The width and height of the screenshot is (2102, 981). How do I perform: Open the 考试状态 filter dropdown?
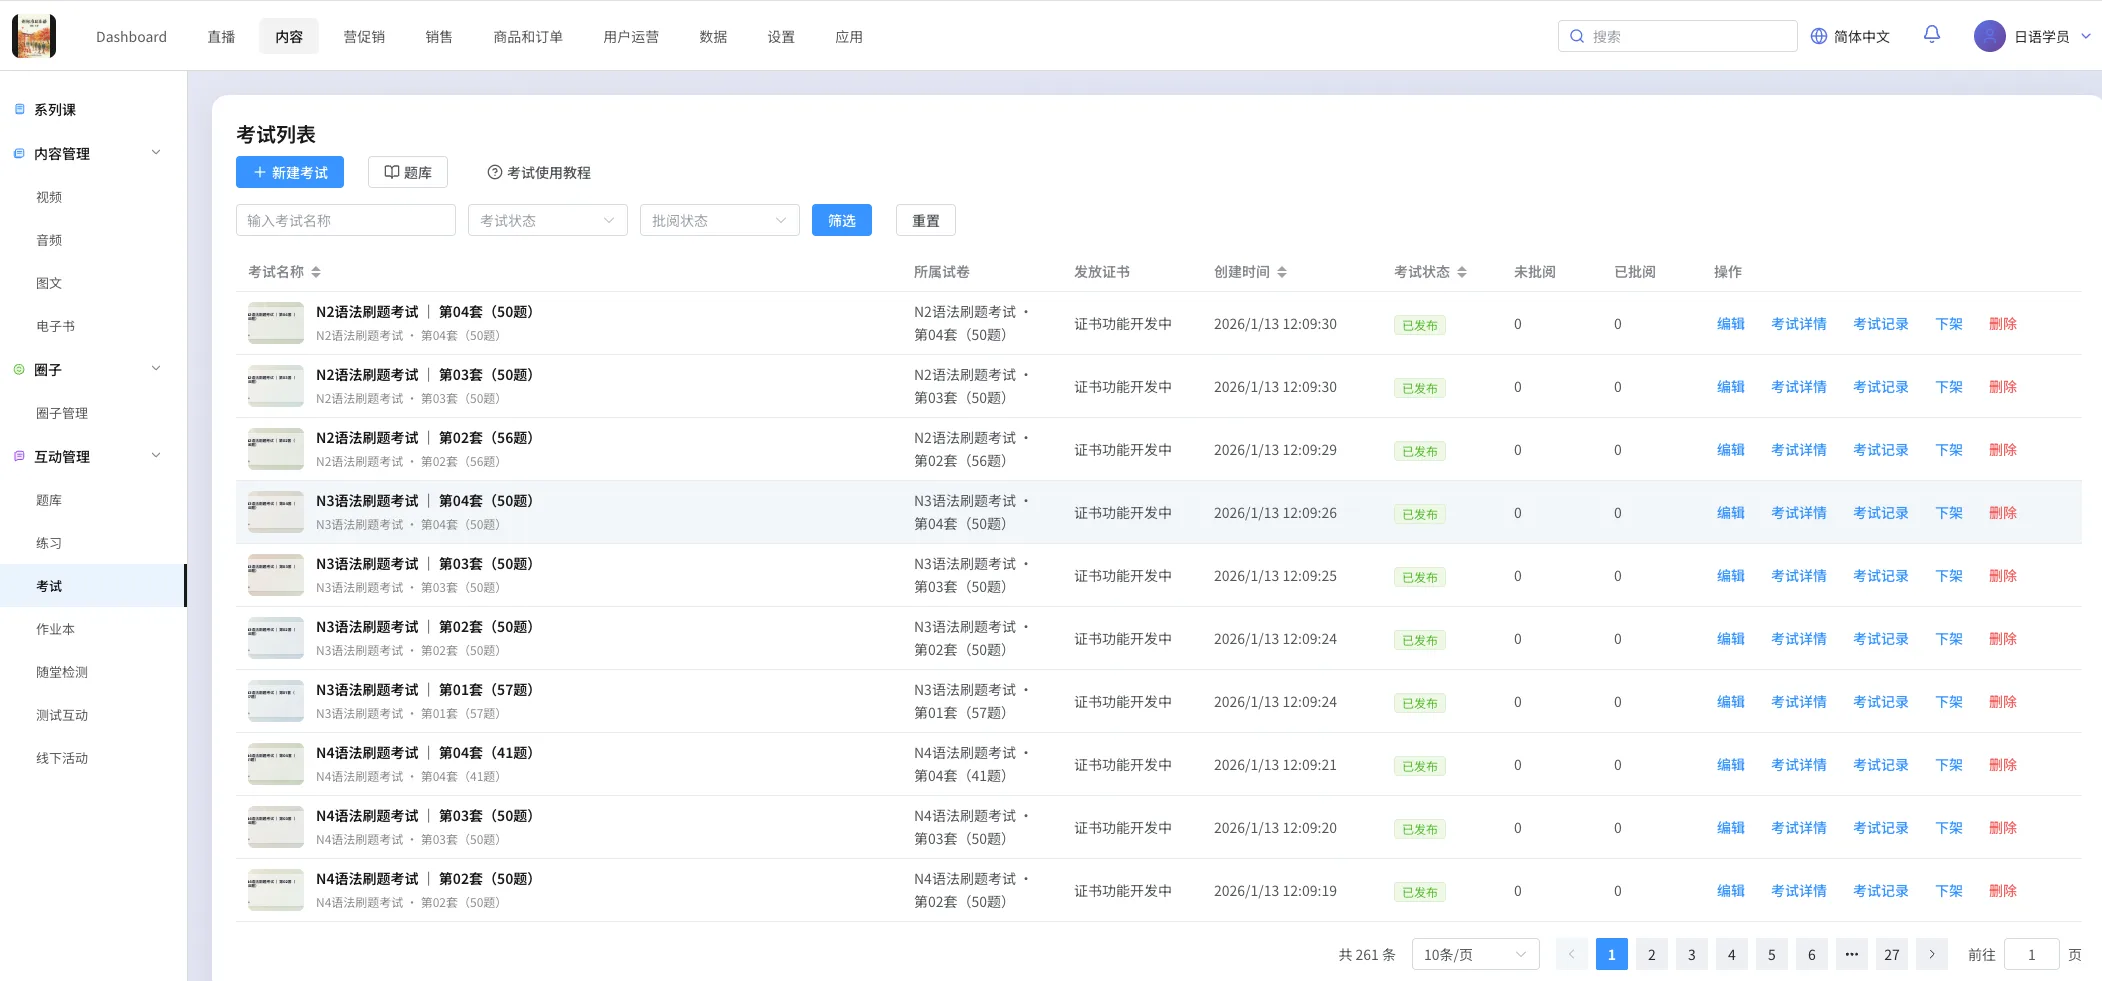click(547, 220)
